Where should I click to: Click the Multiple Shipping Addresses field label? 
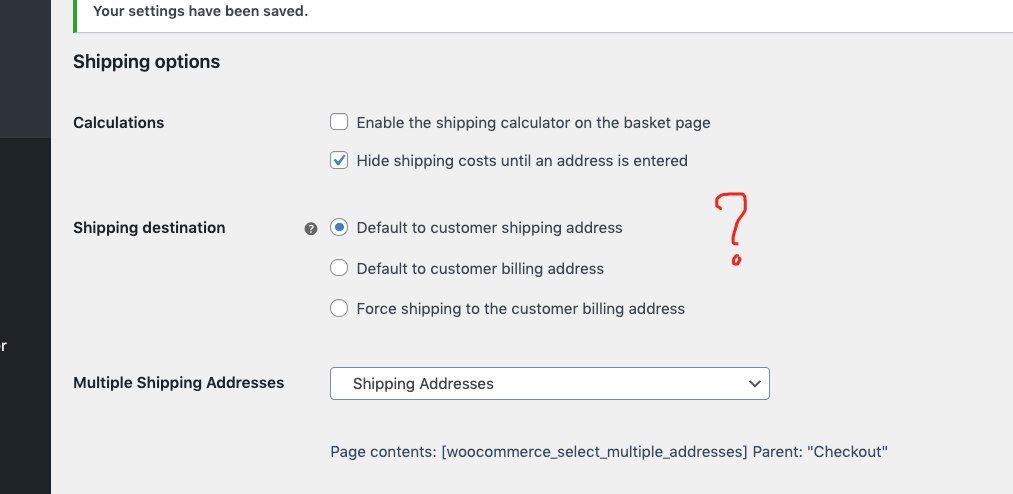pos(178,383)
